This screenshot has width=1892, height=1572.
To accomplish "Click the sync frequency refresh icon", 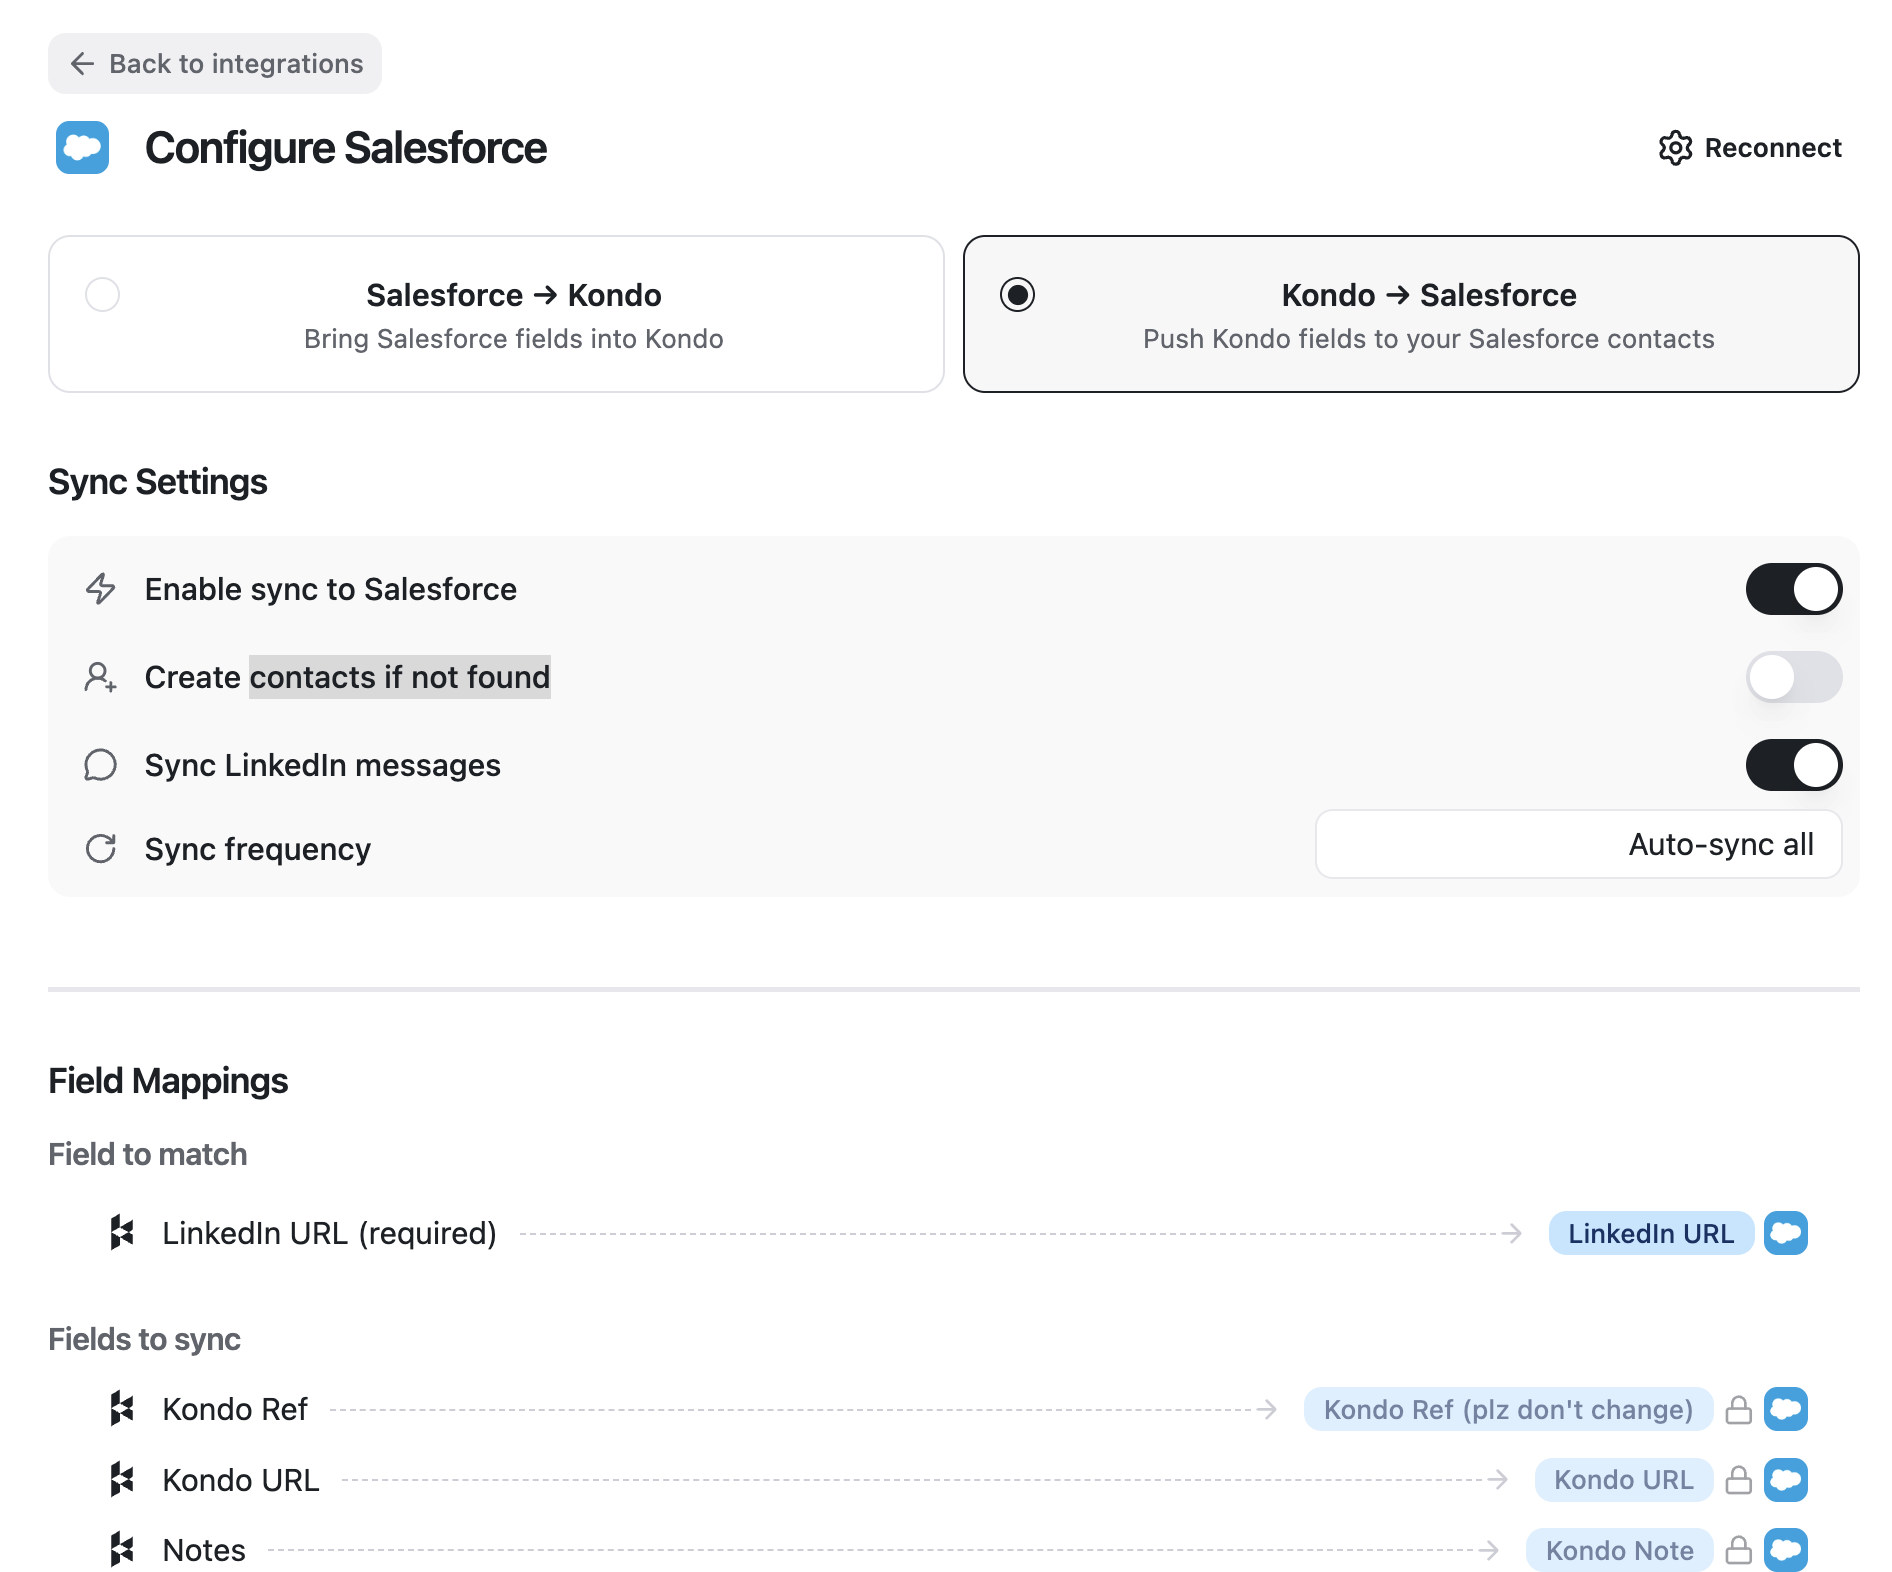I will tap(101, 849).
